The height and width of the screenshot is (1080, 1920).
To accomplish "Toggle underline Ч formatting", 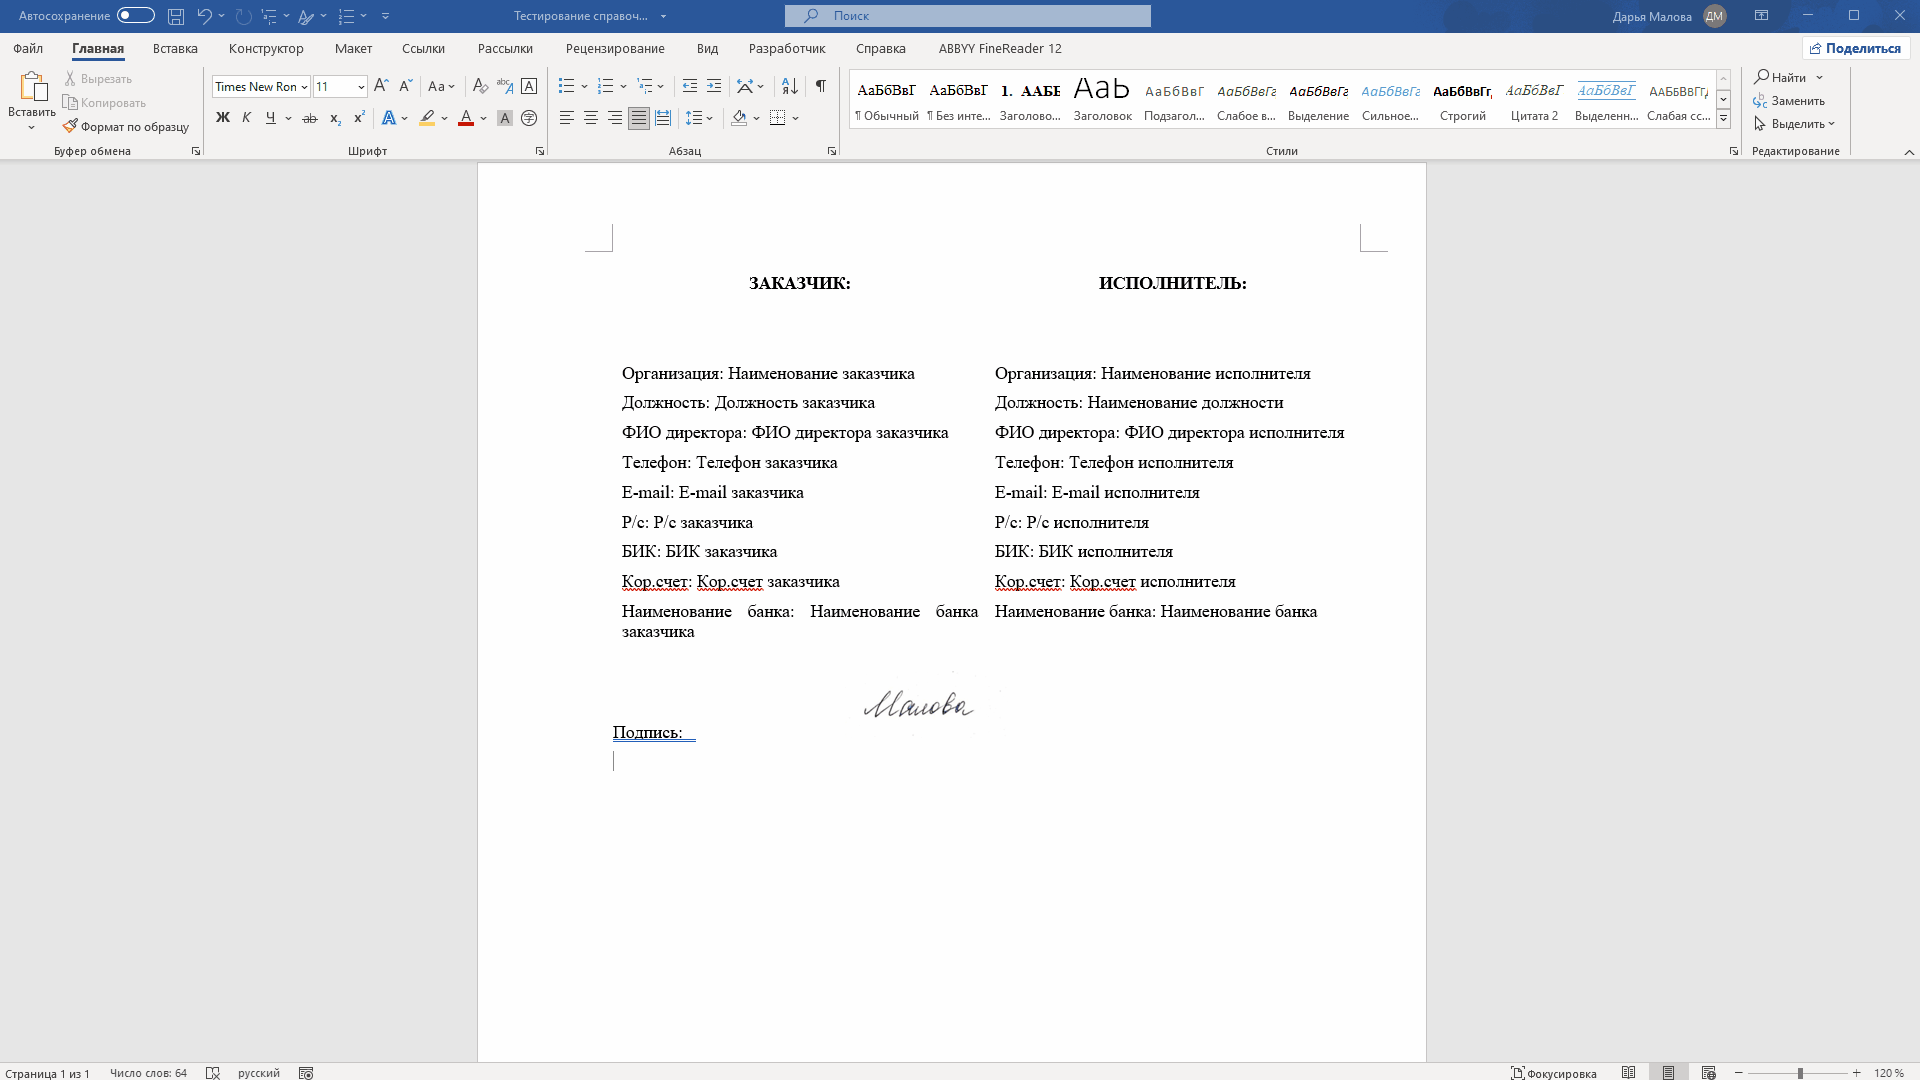I will pos(270,118).
